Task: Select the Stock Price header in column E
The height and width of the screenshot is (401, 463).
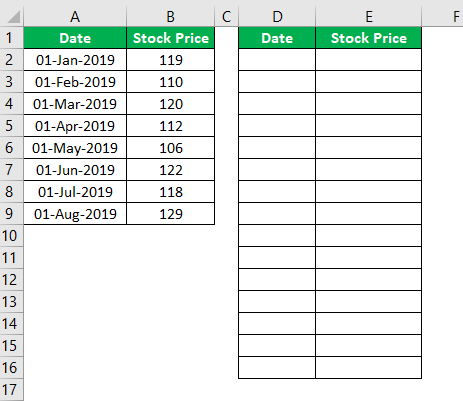Action: [368, 38]
